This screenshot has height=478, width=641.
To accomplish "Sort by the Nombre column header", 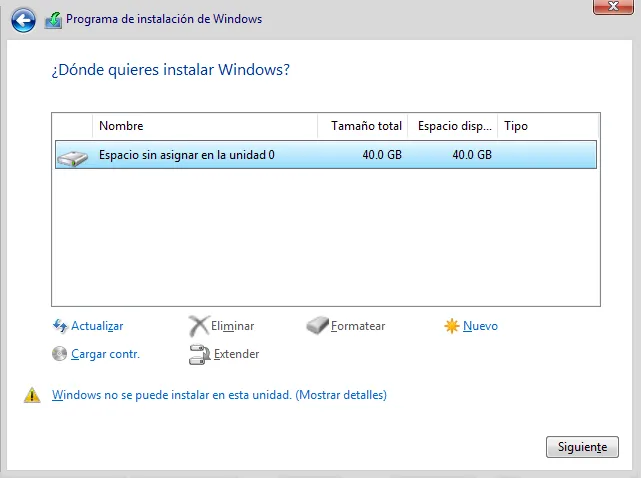I will point(205,126).
